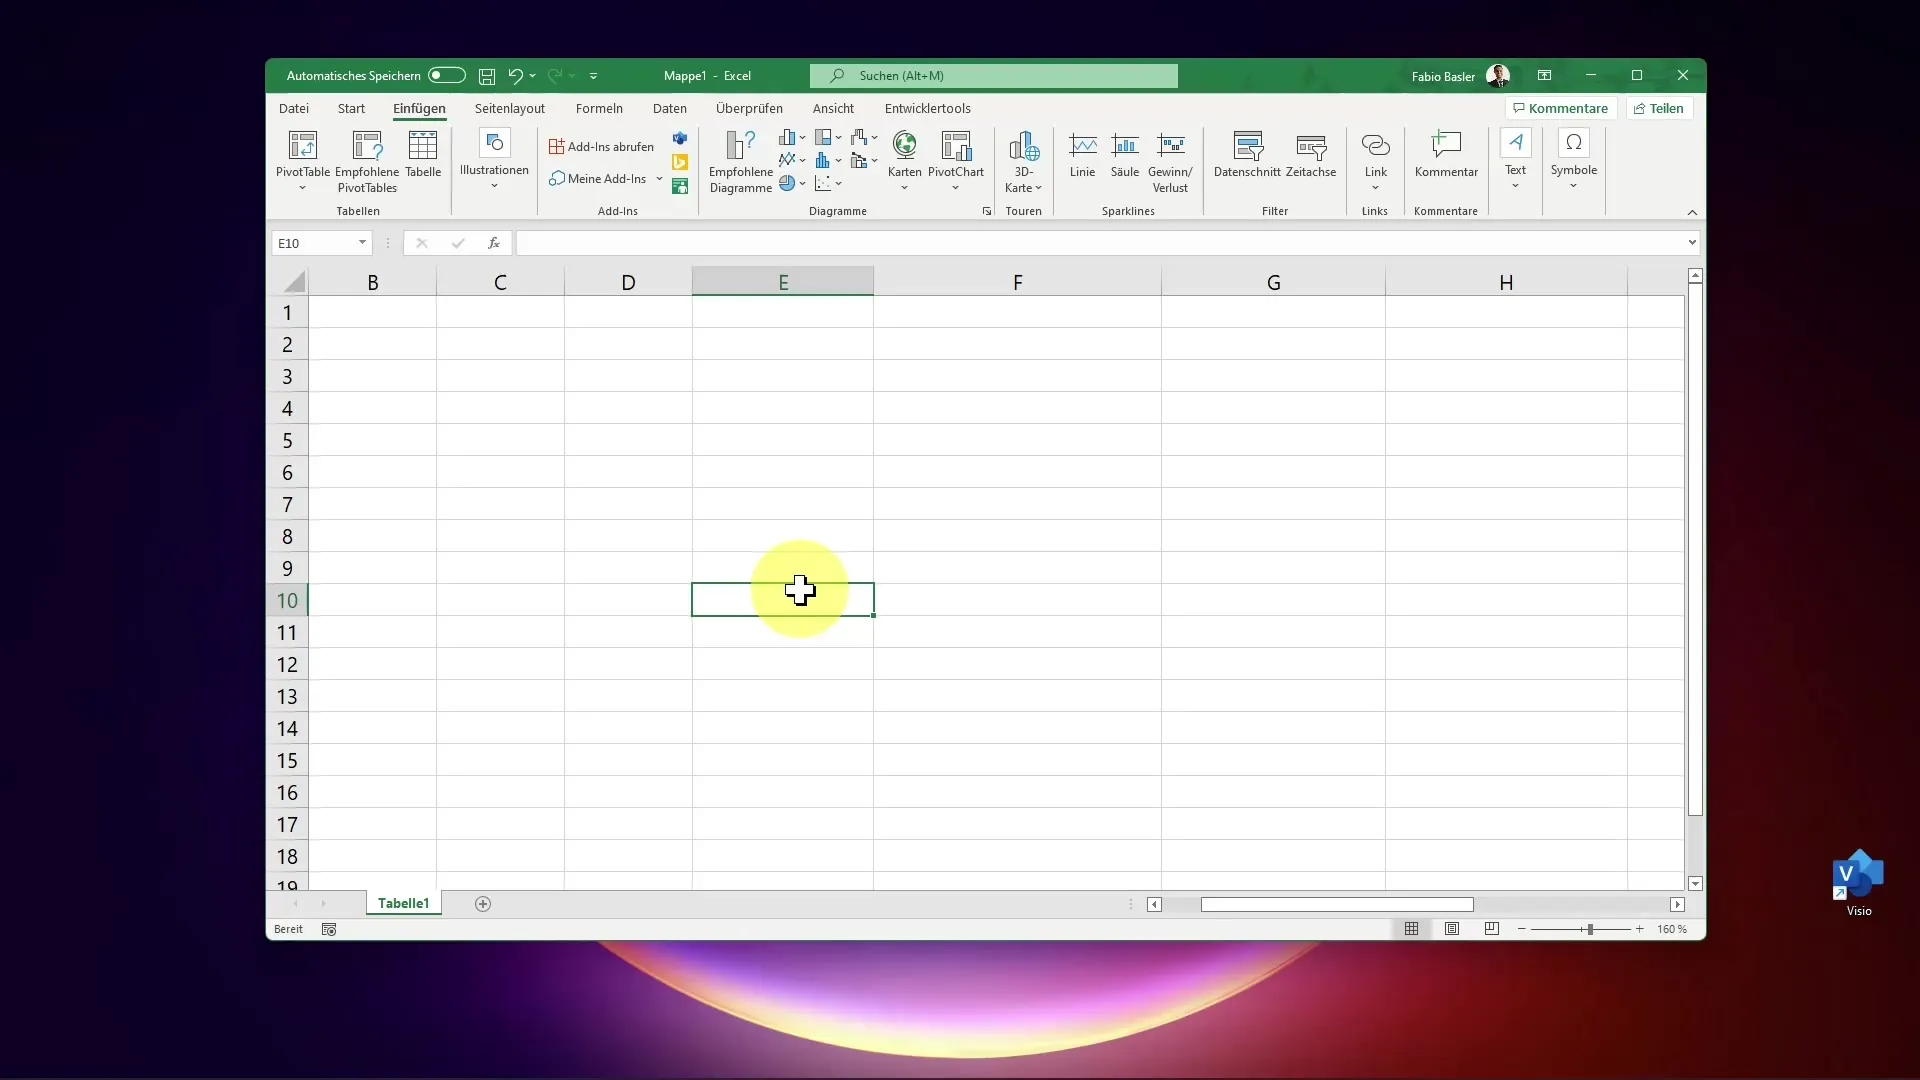Open Meine Add-Ins

(x=598, y=179)
